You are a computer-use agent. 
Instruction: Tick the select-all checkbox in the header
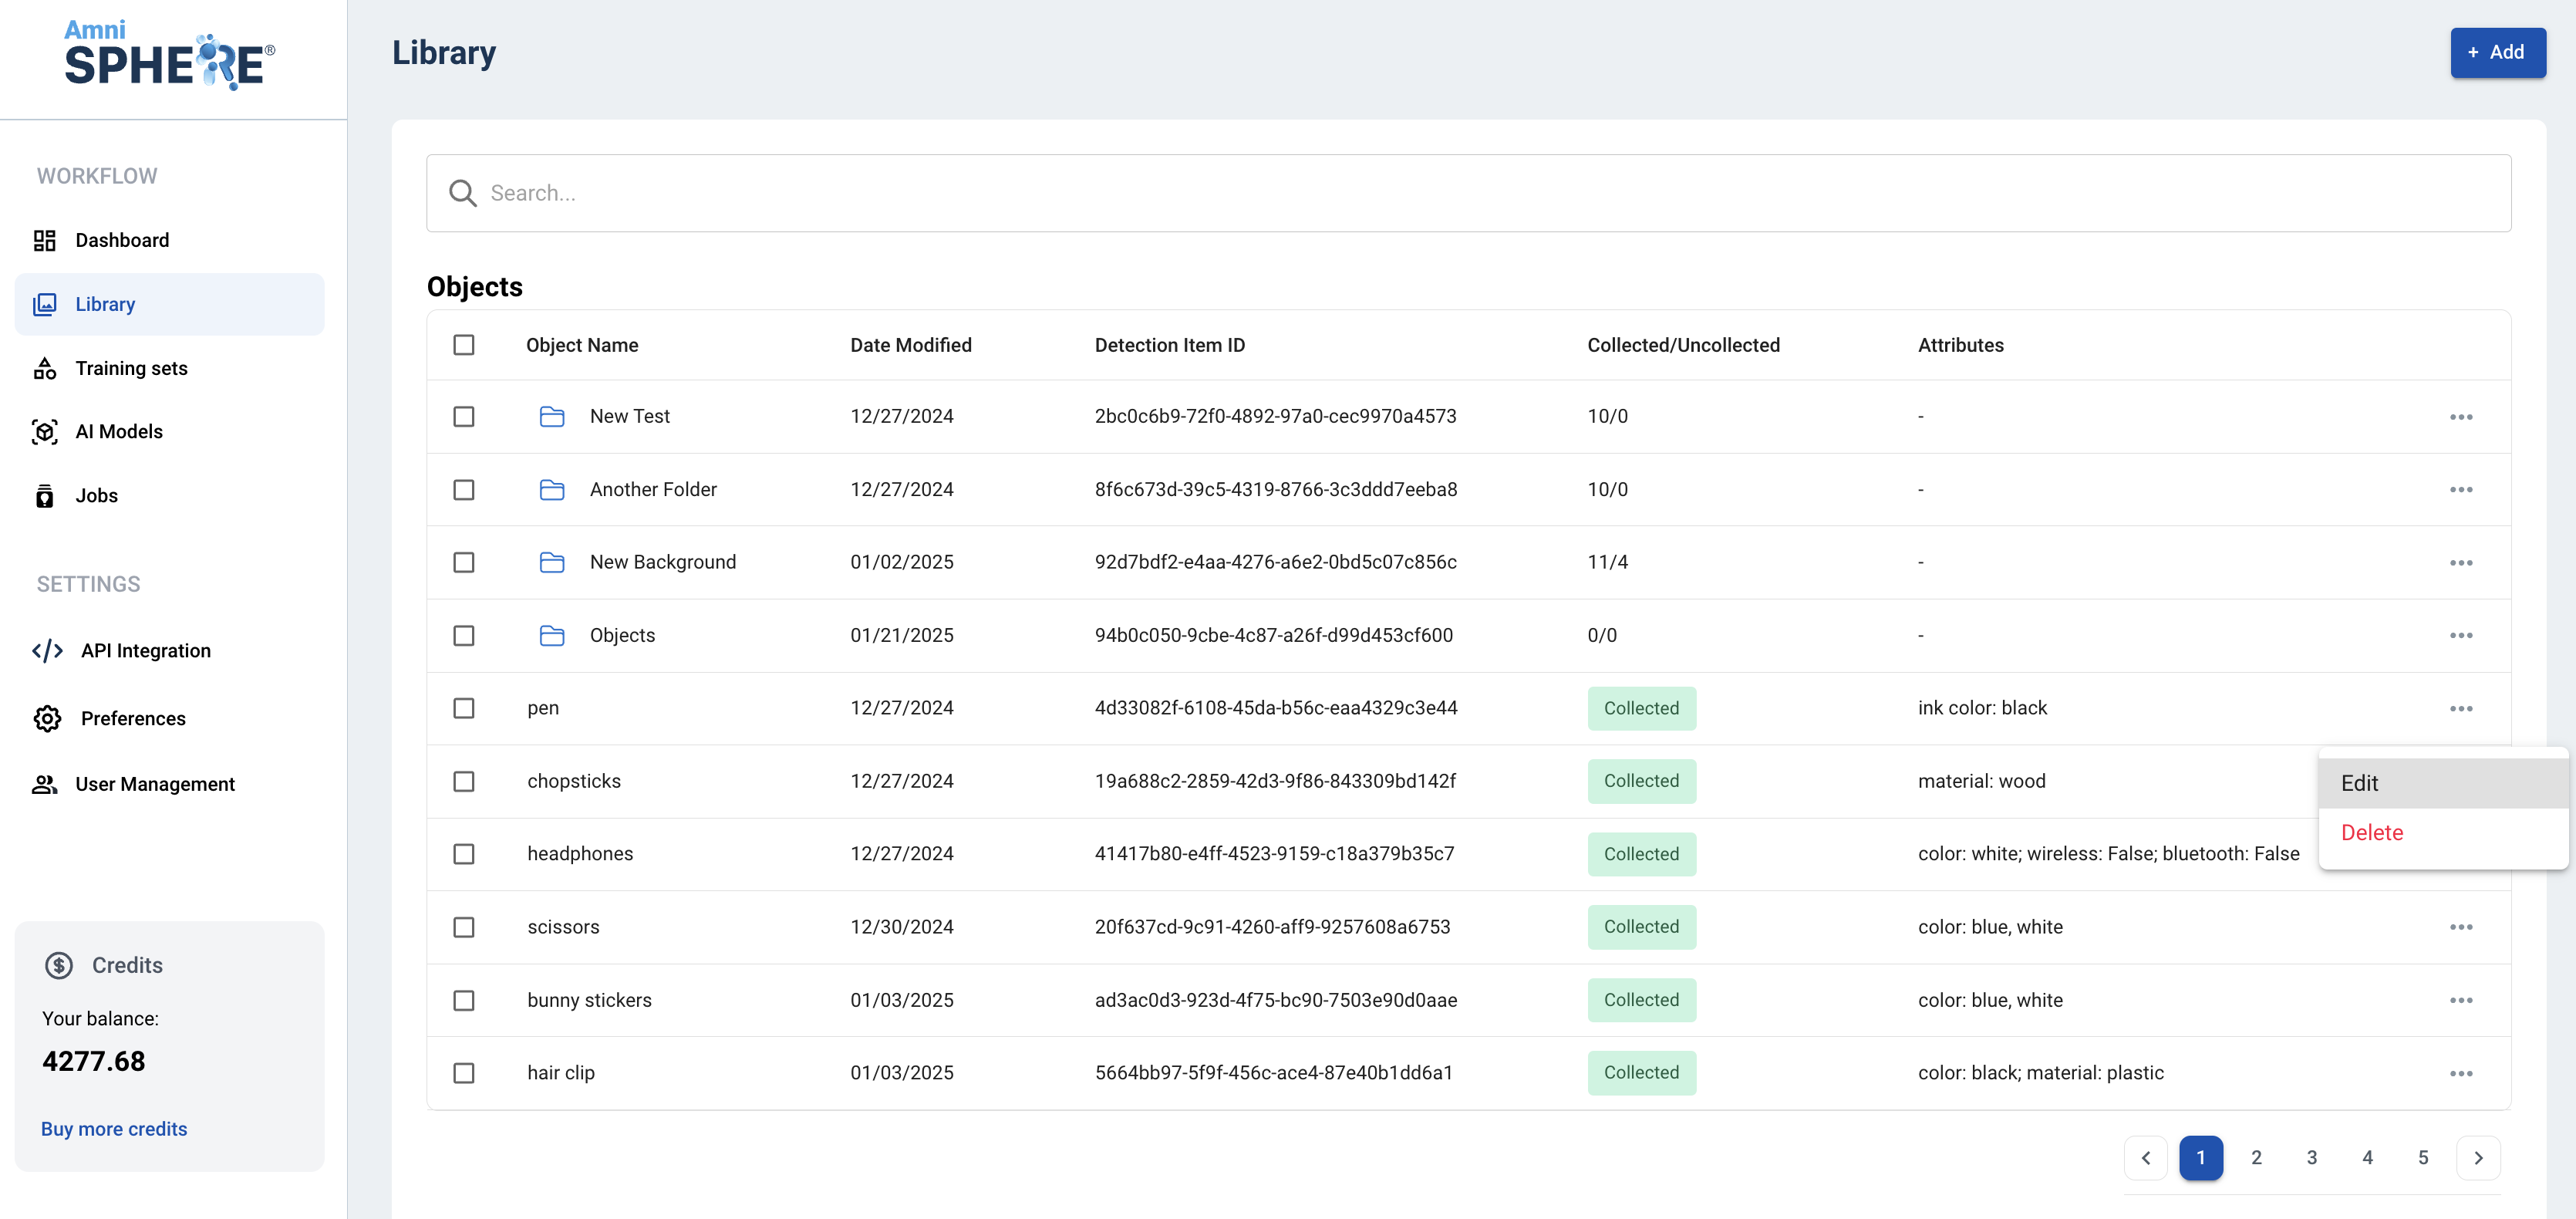[464, 345]
